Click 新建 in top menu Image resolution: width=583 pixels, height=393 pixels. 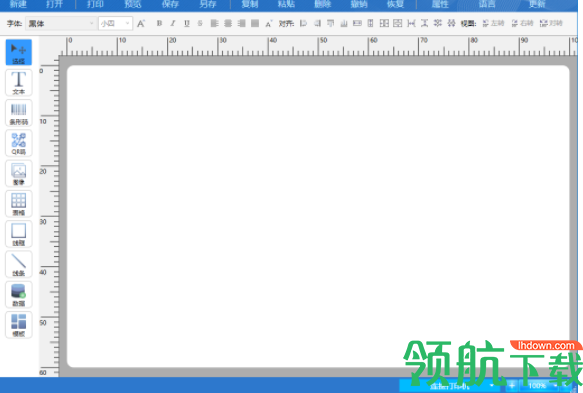(18, 4)
